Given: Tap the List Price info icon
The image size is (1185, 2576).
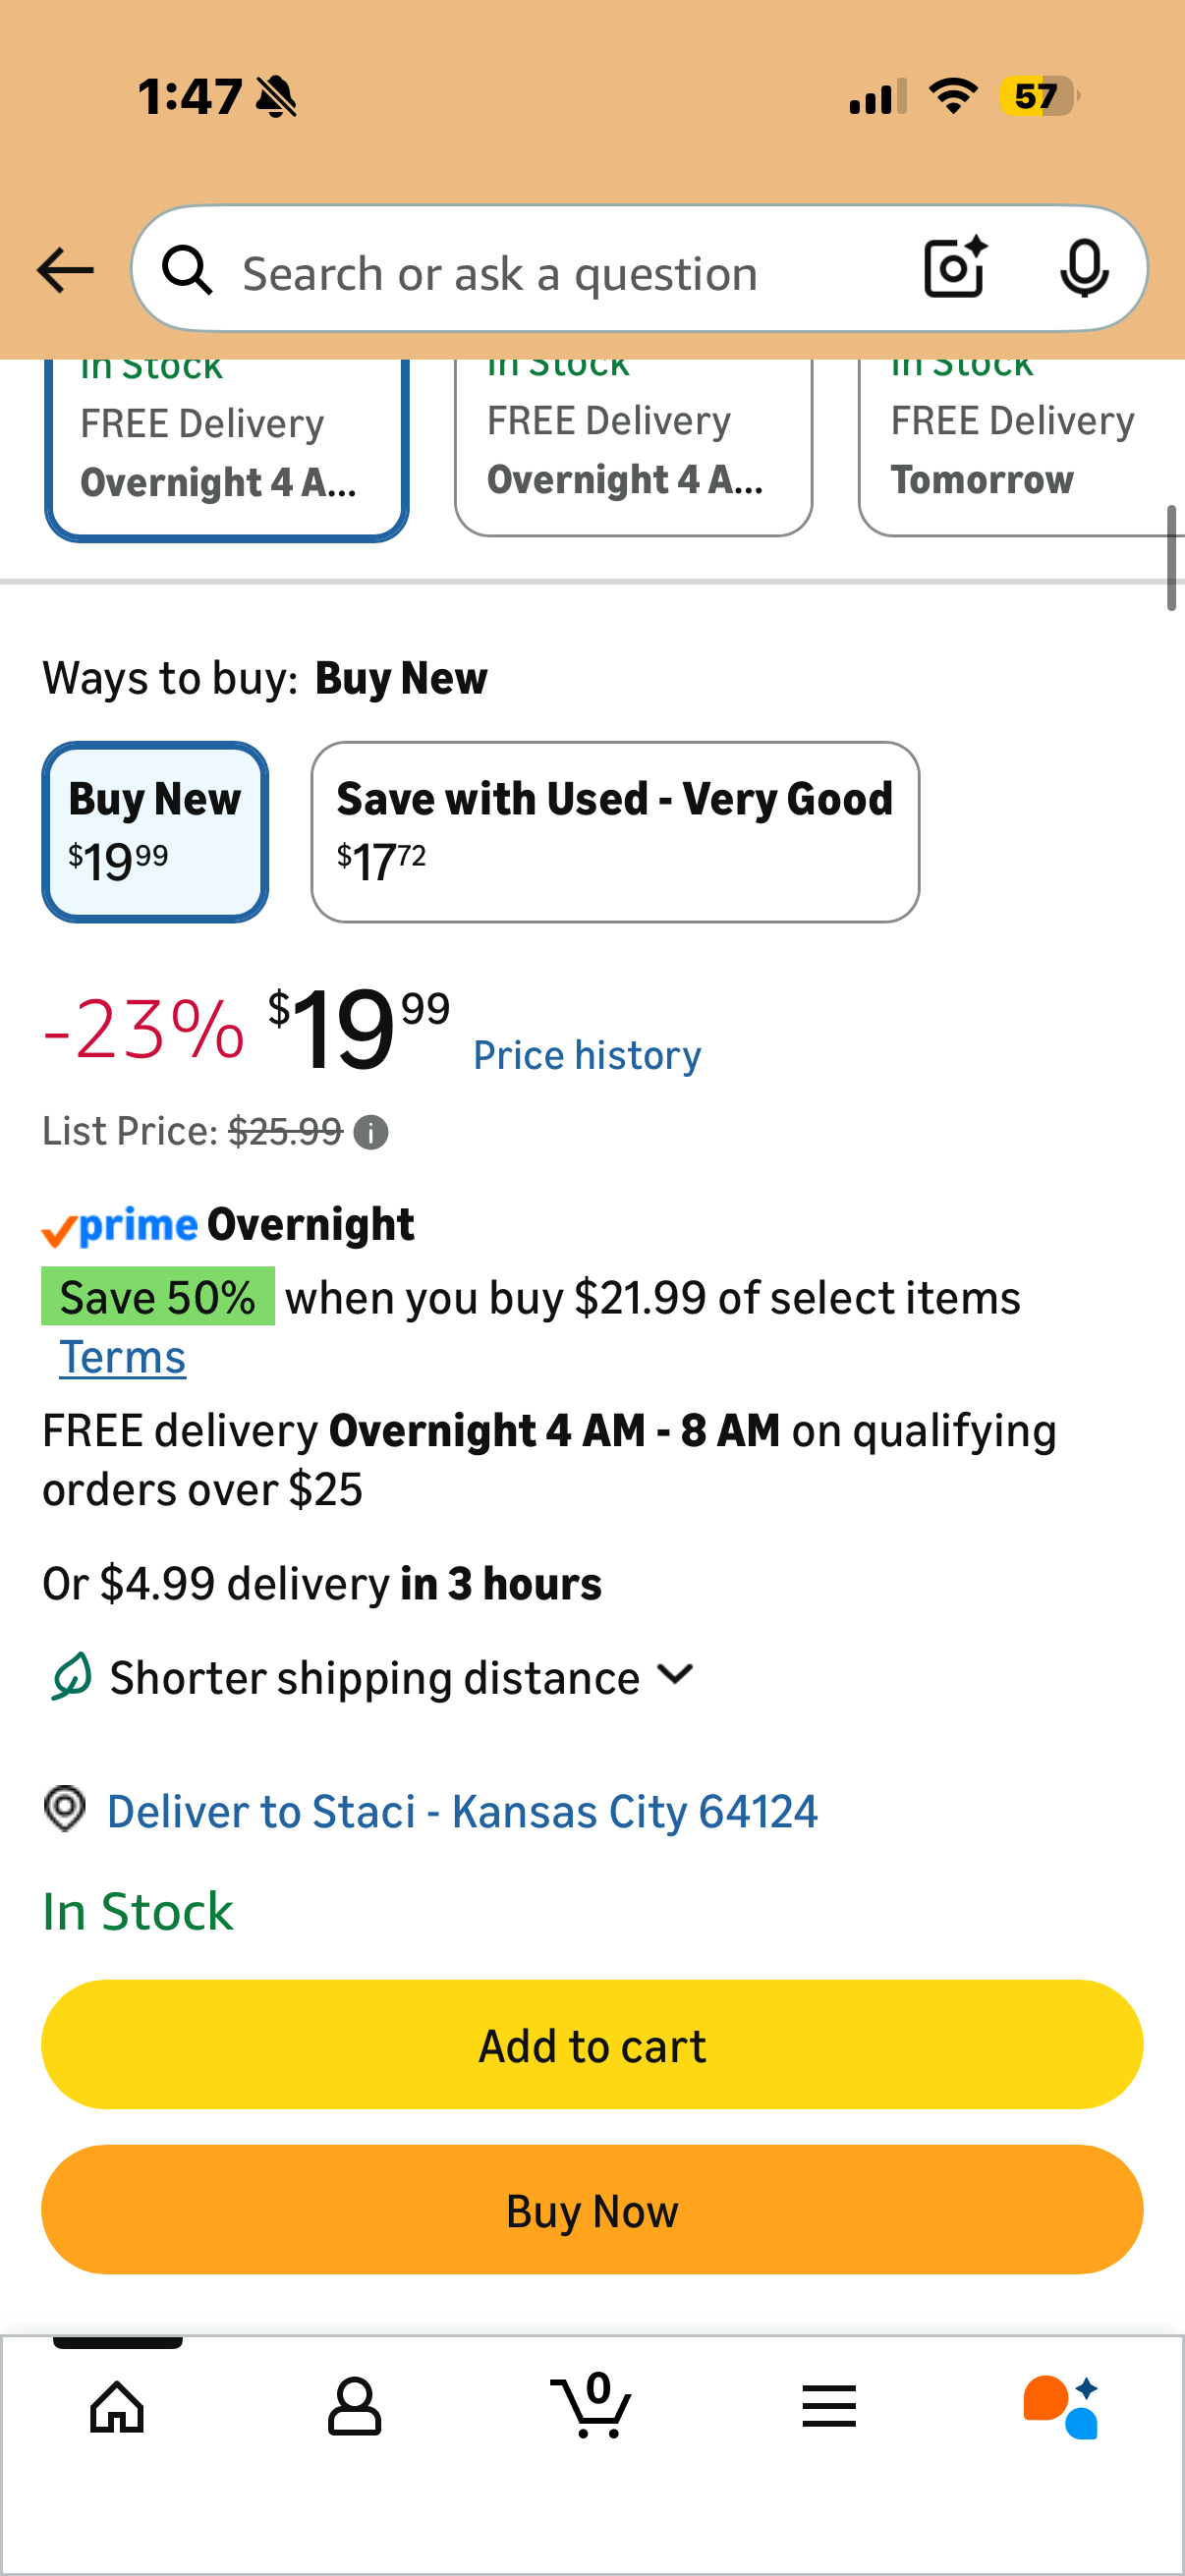Looking at the screenshot, I should (371, 1133).
